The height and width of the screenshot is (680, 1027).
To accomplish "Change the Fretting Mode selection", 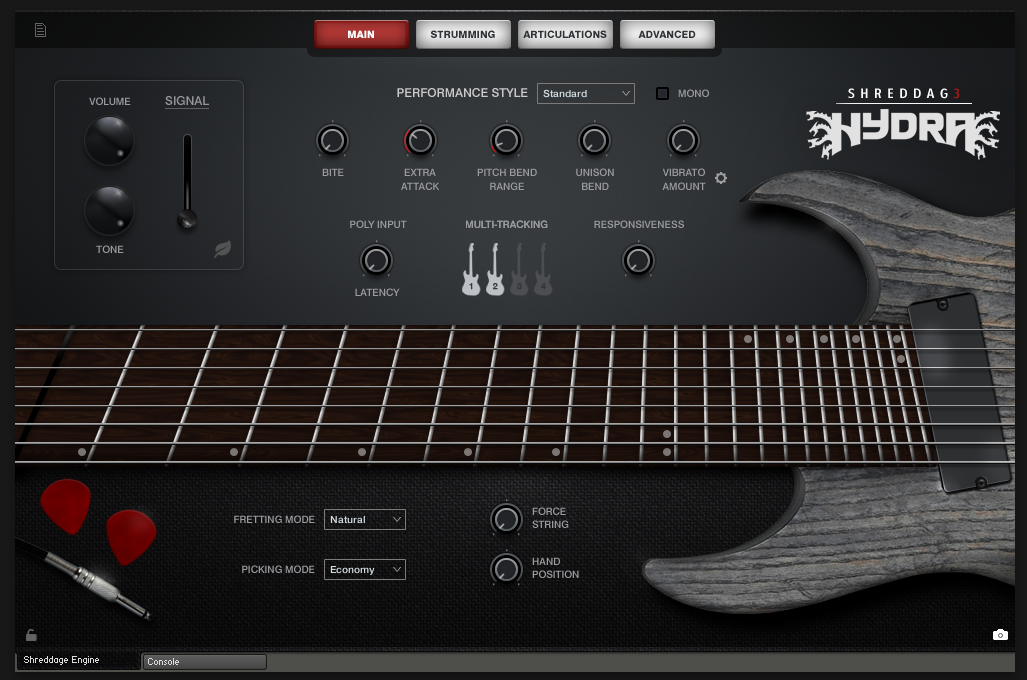I will tap(365, 519).
